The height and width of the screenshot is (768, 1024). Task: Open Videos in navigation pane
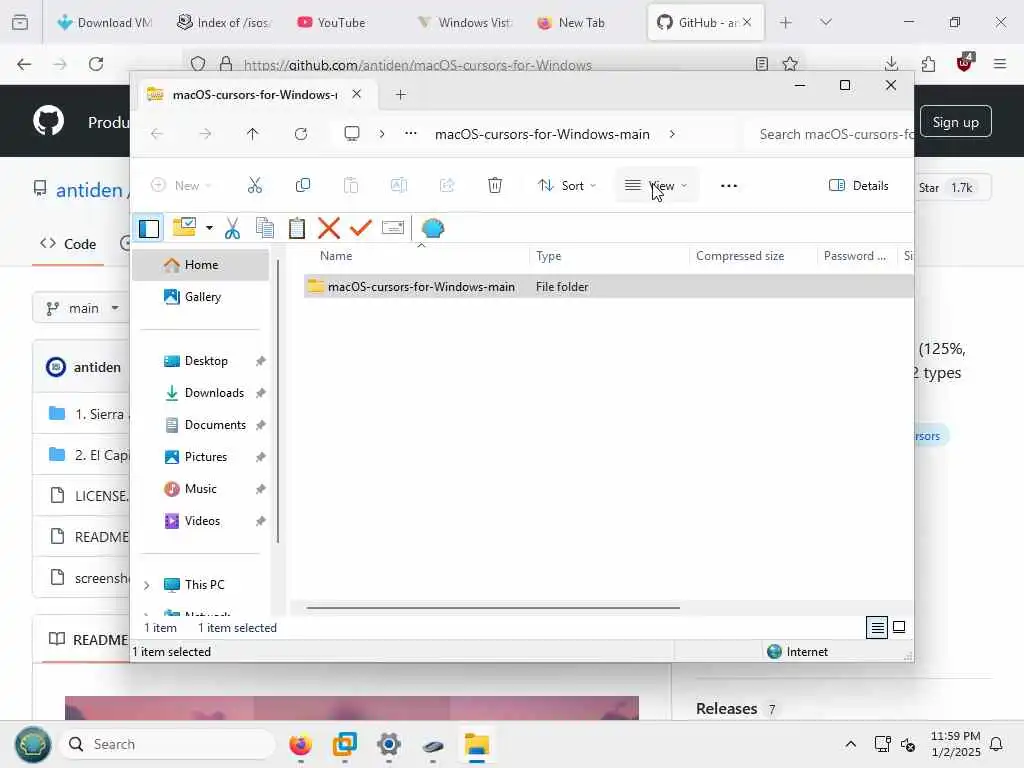[x=201, y=521]
